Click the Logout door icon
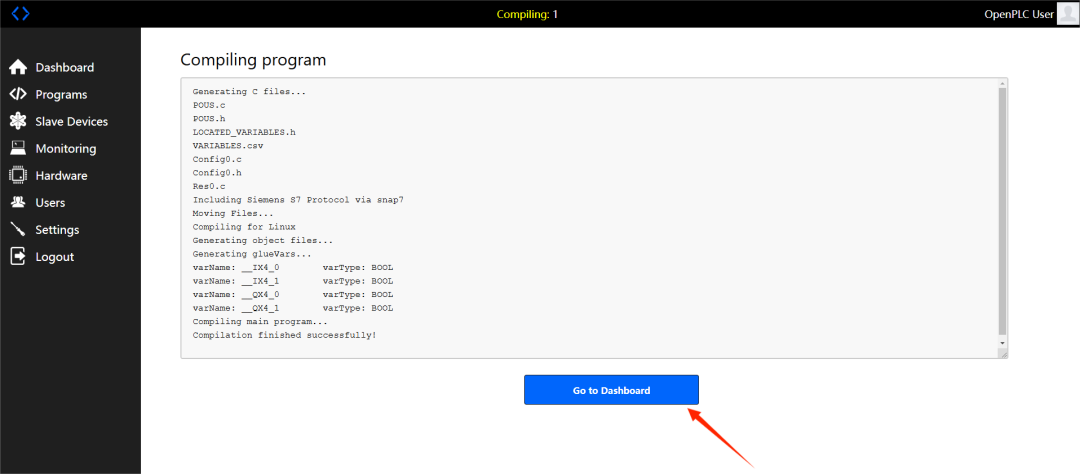The image size is (1080, 474). click(x=18, y=256)
